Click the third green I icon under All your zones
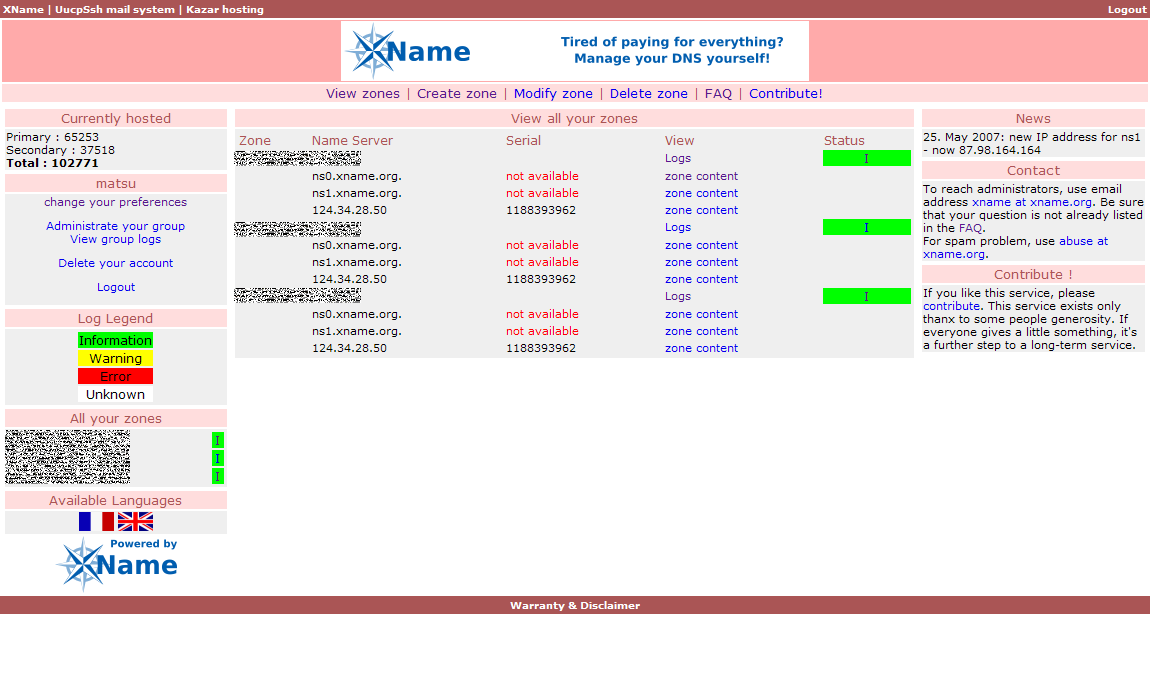The width and height of the screenshot is (1150, 682). (218, 476)
